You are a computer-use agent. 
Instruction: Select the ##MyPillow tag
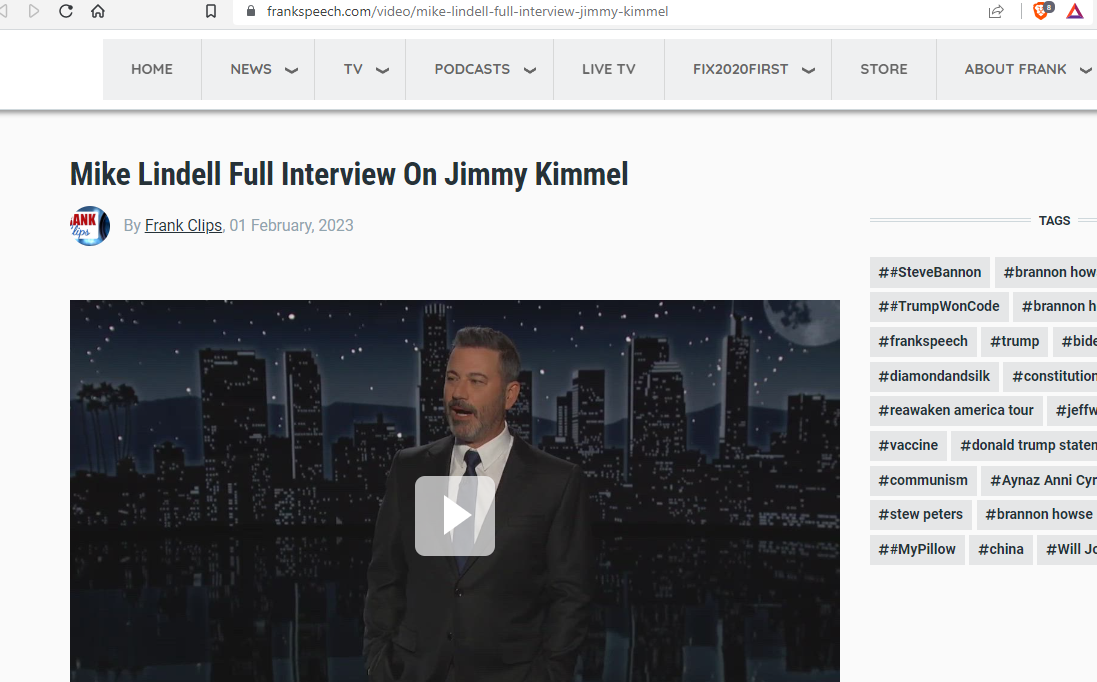917,550
